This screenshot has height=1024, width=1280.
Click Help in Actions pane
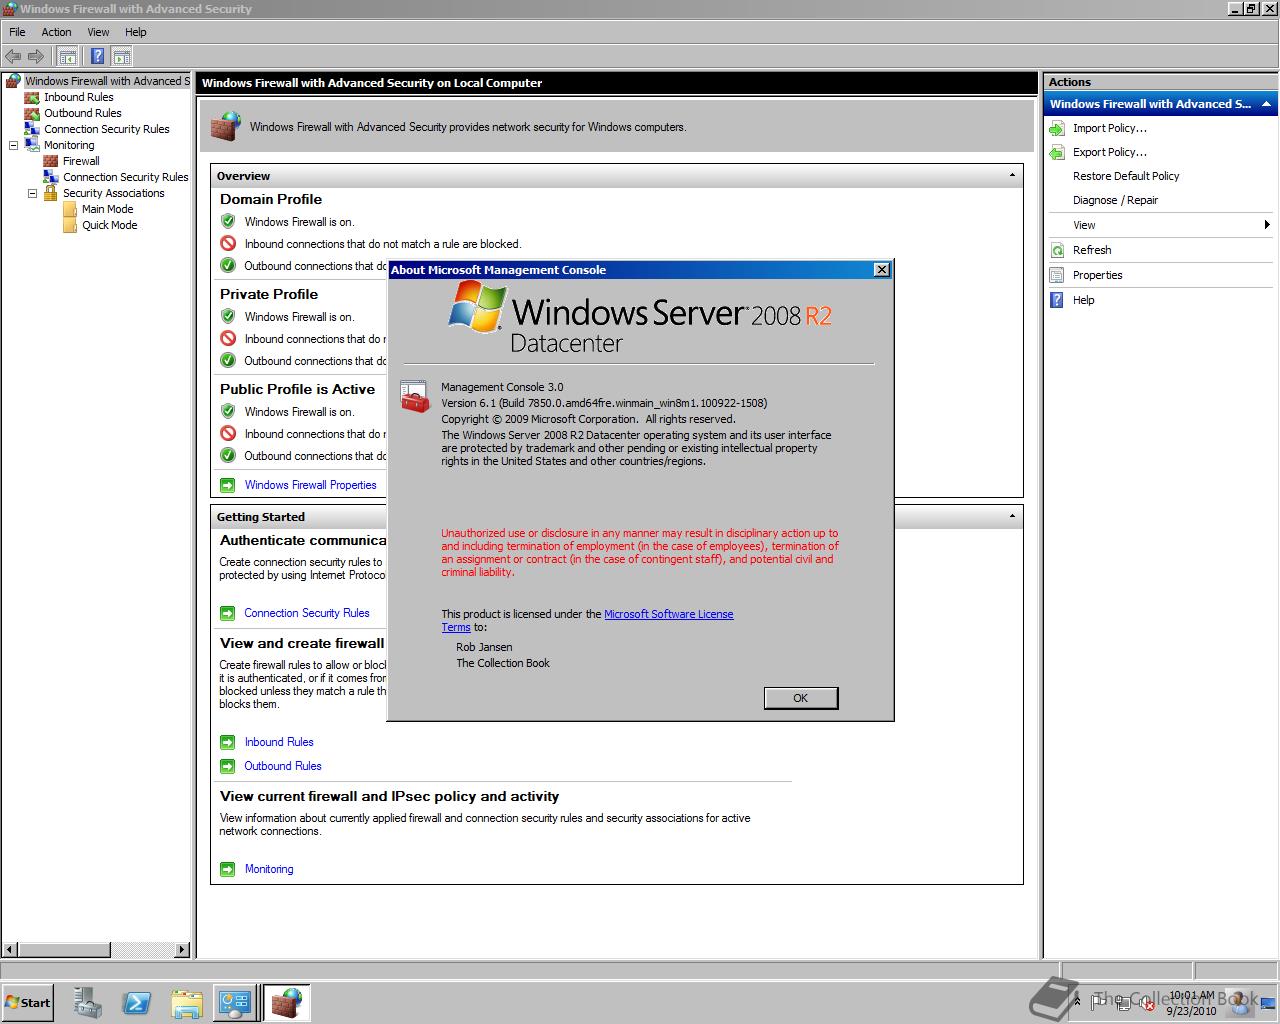pyautogui.click(x=1083, y=300)
